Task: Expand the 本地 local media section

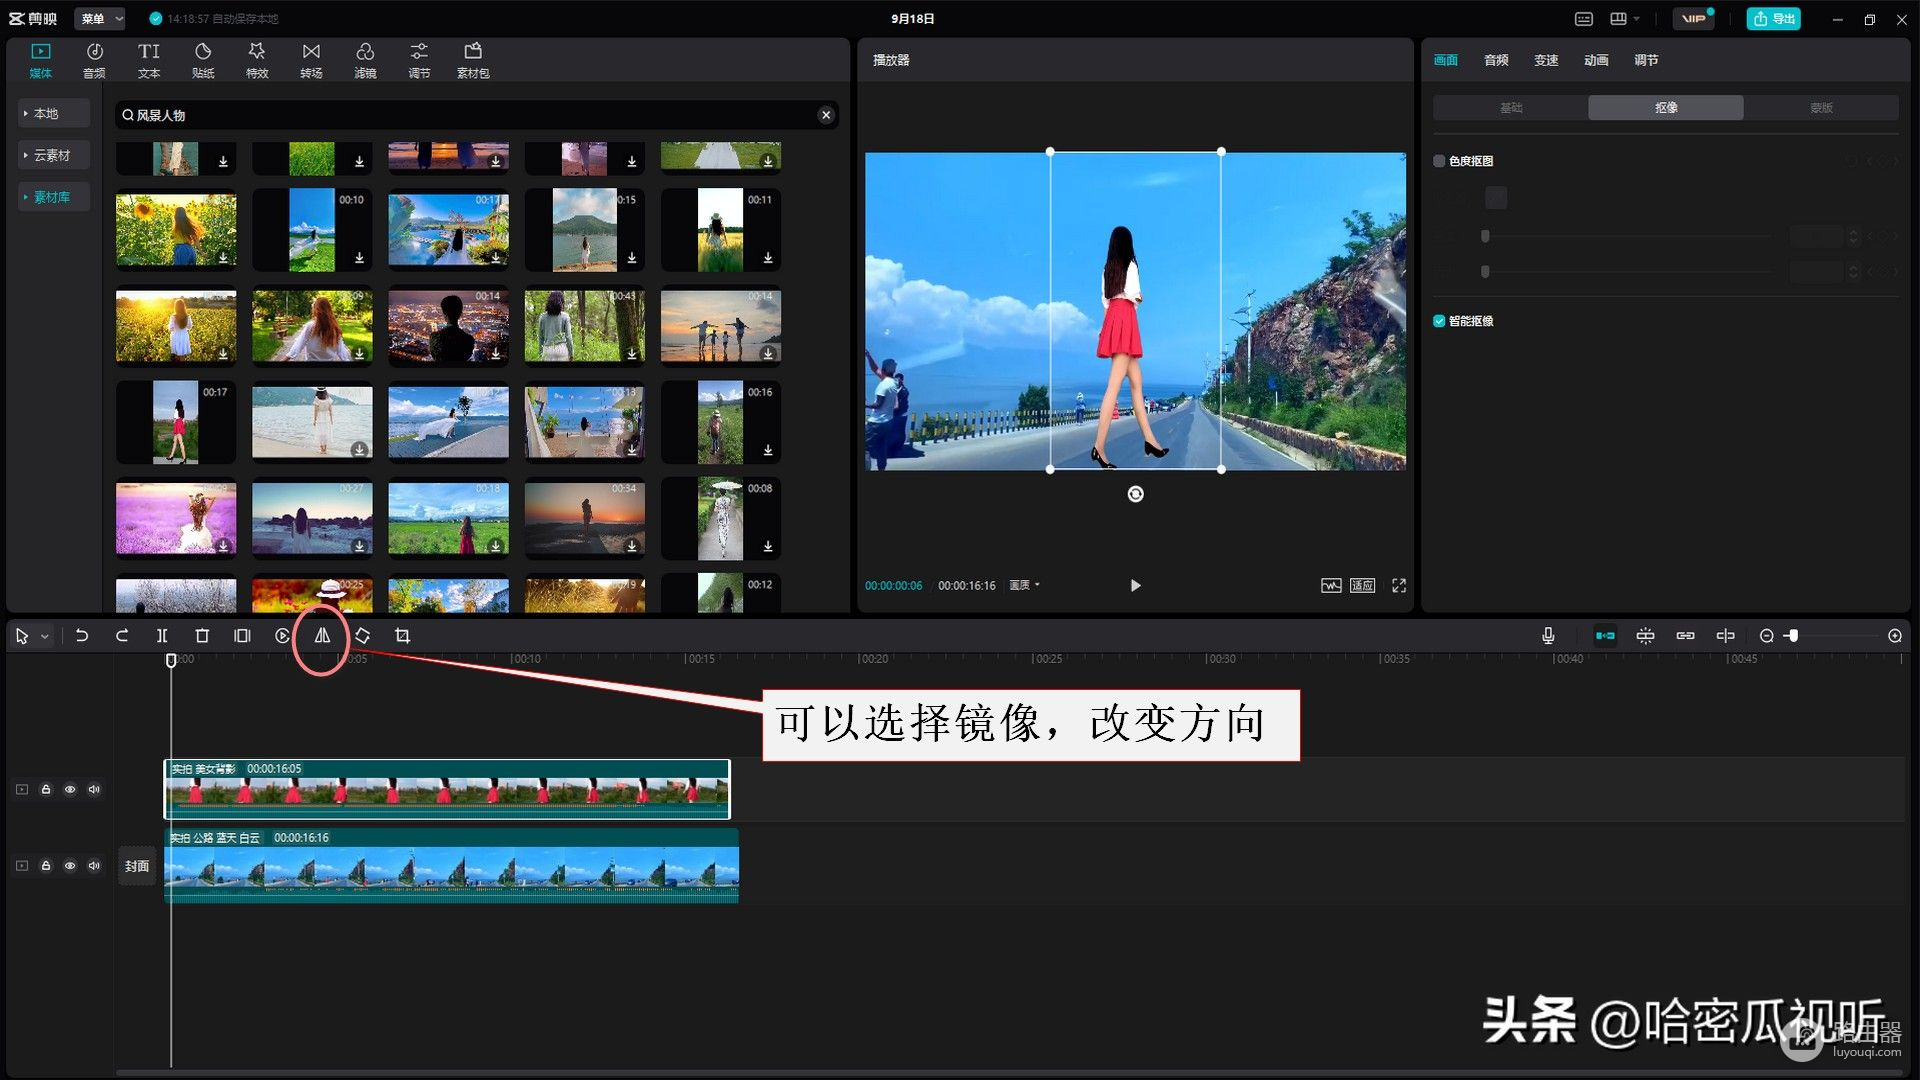Action: 46,114
